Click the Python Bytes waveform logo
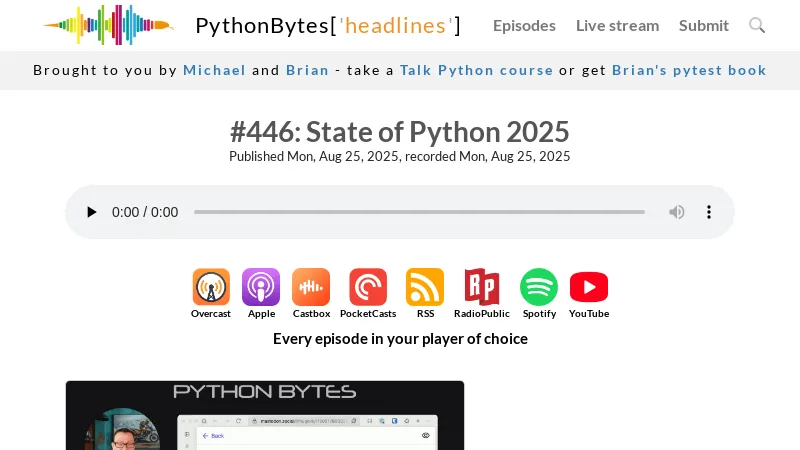 [108, 25]
